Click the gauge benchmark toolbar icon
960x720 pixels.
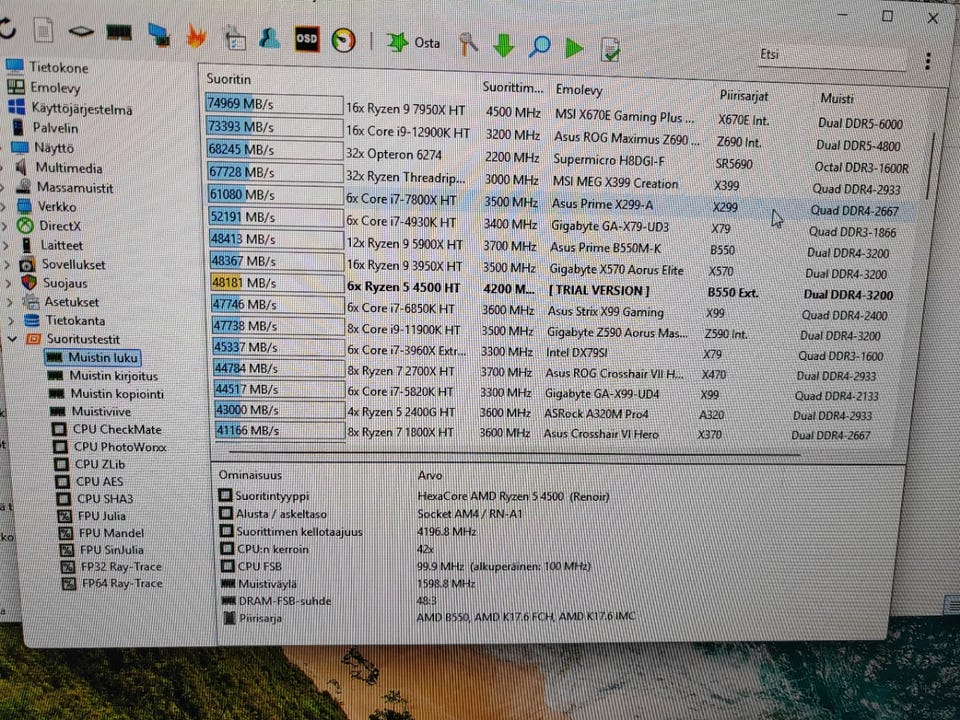click(343, 40)
